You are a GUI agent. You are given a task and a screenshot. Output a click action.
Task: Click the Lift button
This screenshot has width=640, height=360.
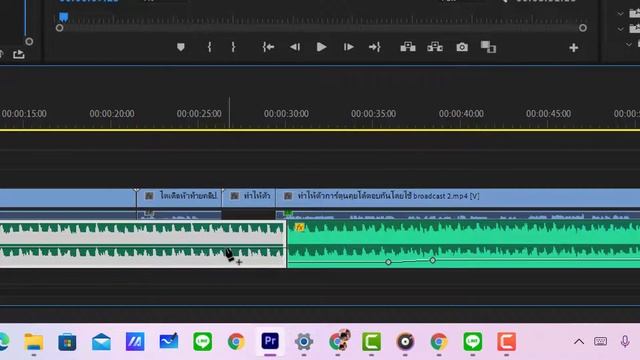pos(408,47)
